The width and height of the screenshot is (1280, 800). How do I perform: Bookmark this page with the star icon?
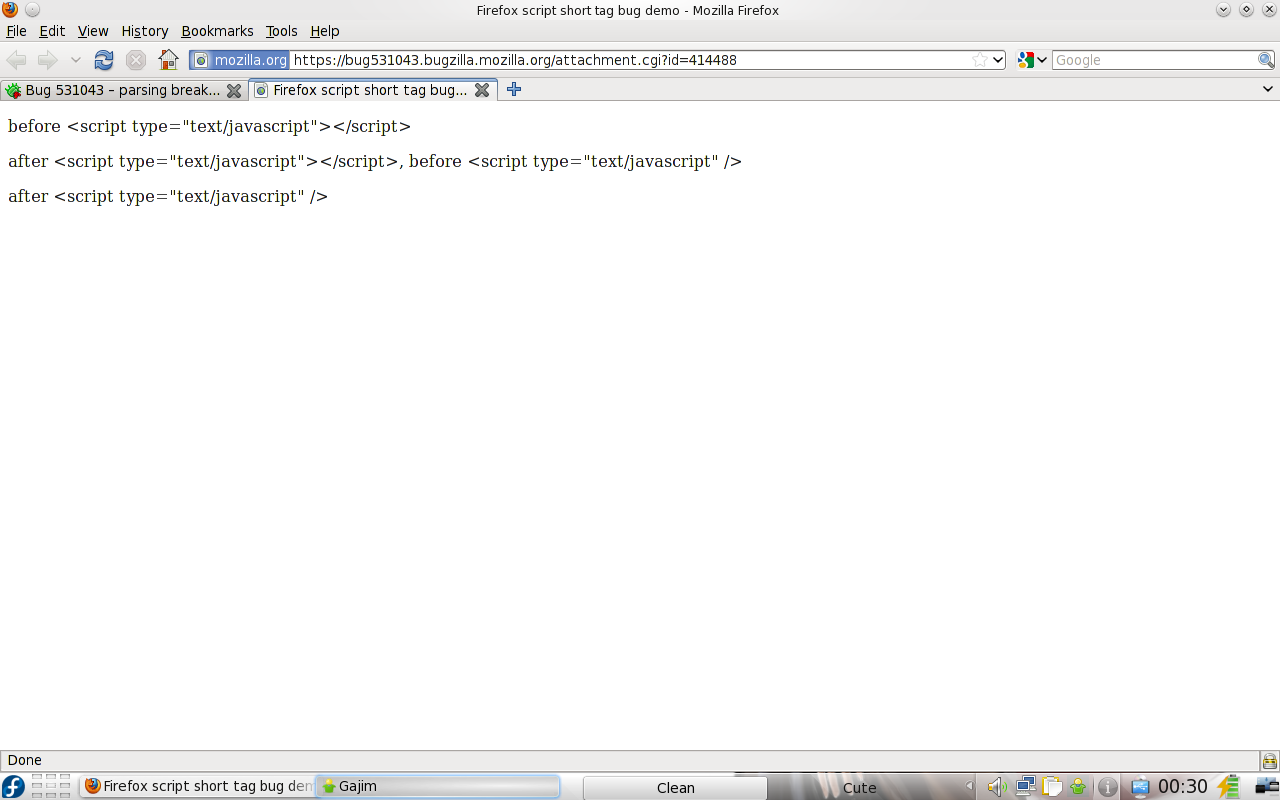coord(980,60)
